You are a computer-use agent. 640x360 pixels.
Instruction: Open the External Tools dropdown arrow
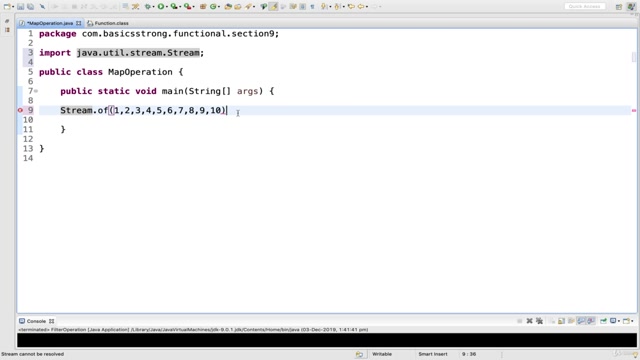click(x=193, y=7)
